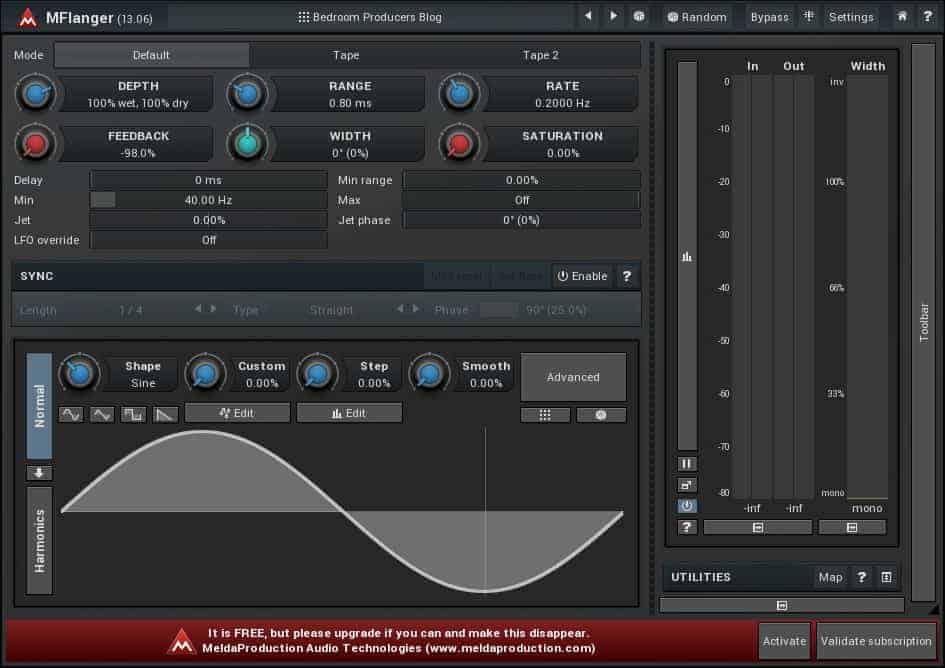Enable the Sync section
The width and height of the screenshot is (945, 668).
point(582,276)
